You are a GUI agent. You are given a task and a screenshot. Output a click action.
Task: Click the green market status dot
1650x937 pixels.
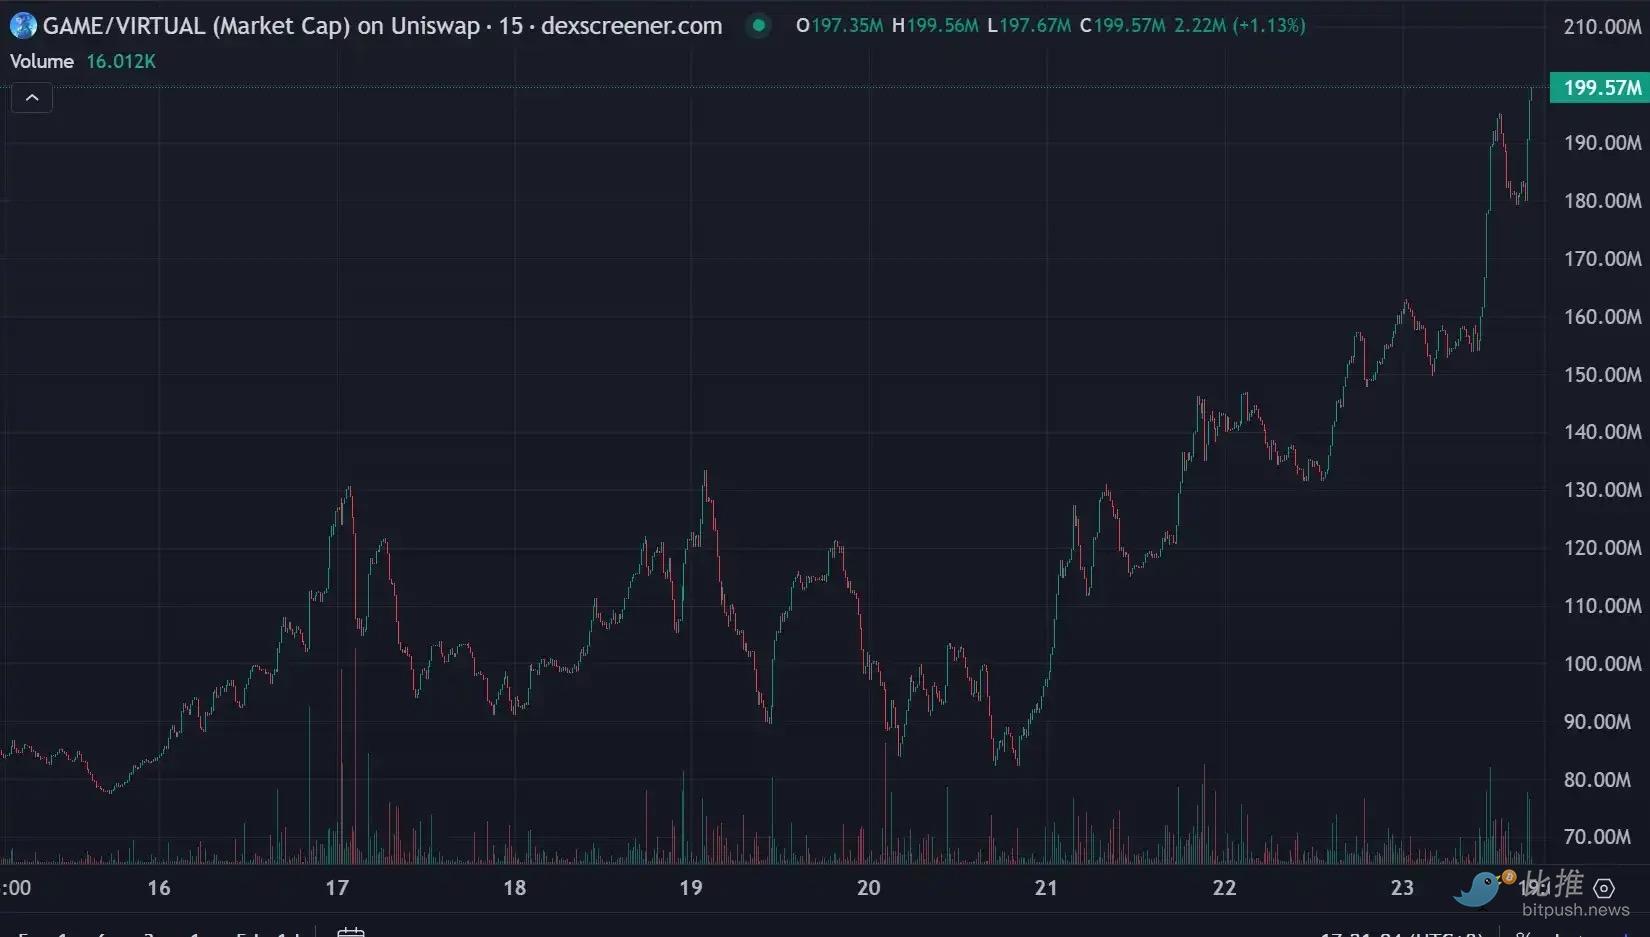tap(759, 26)
